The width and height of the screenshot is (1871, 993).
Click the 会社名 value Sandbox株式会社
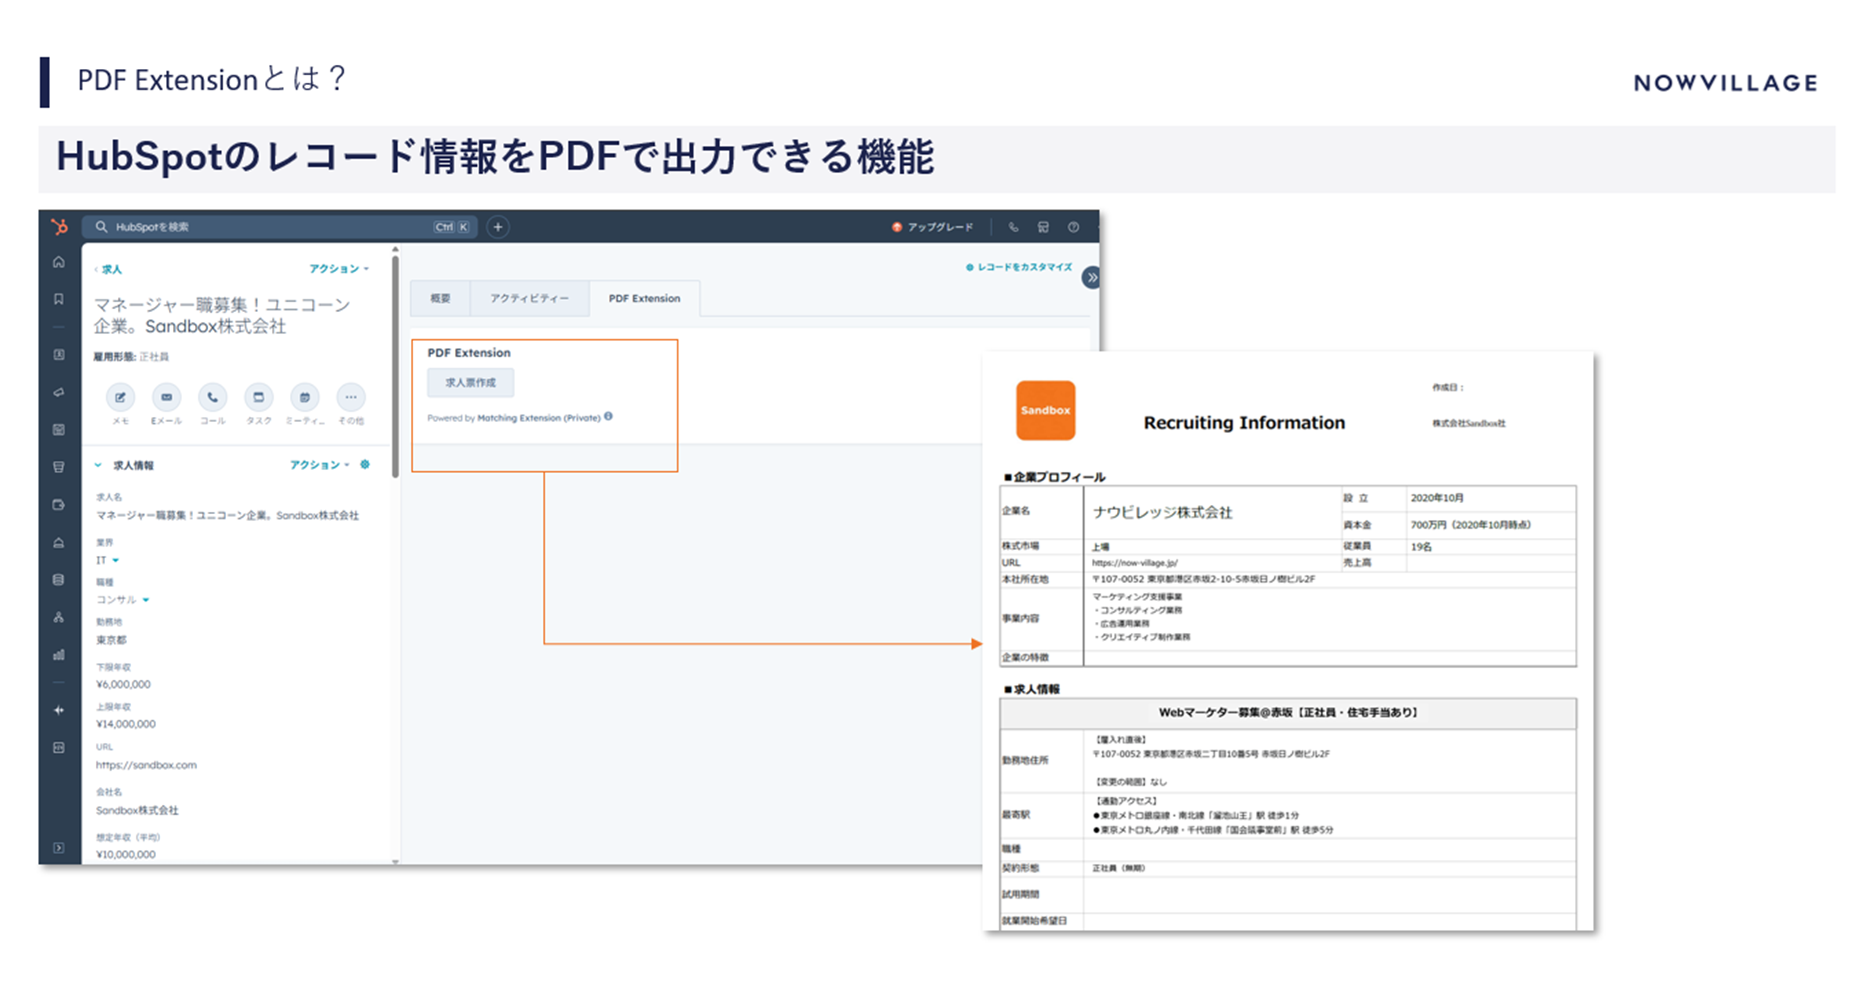point(137,810)
